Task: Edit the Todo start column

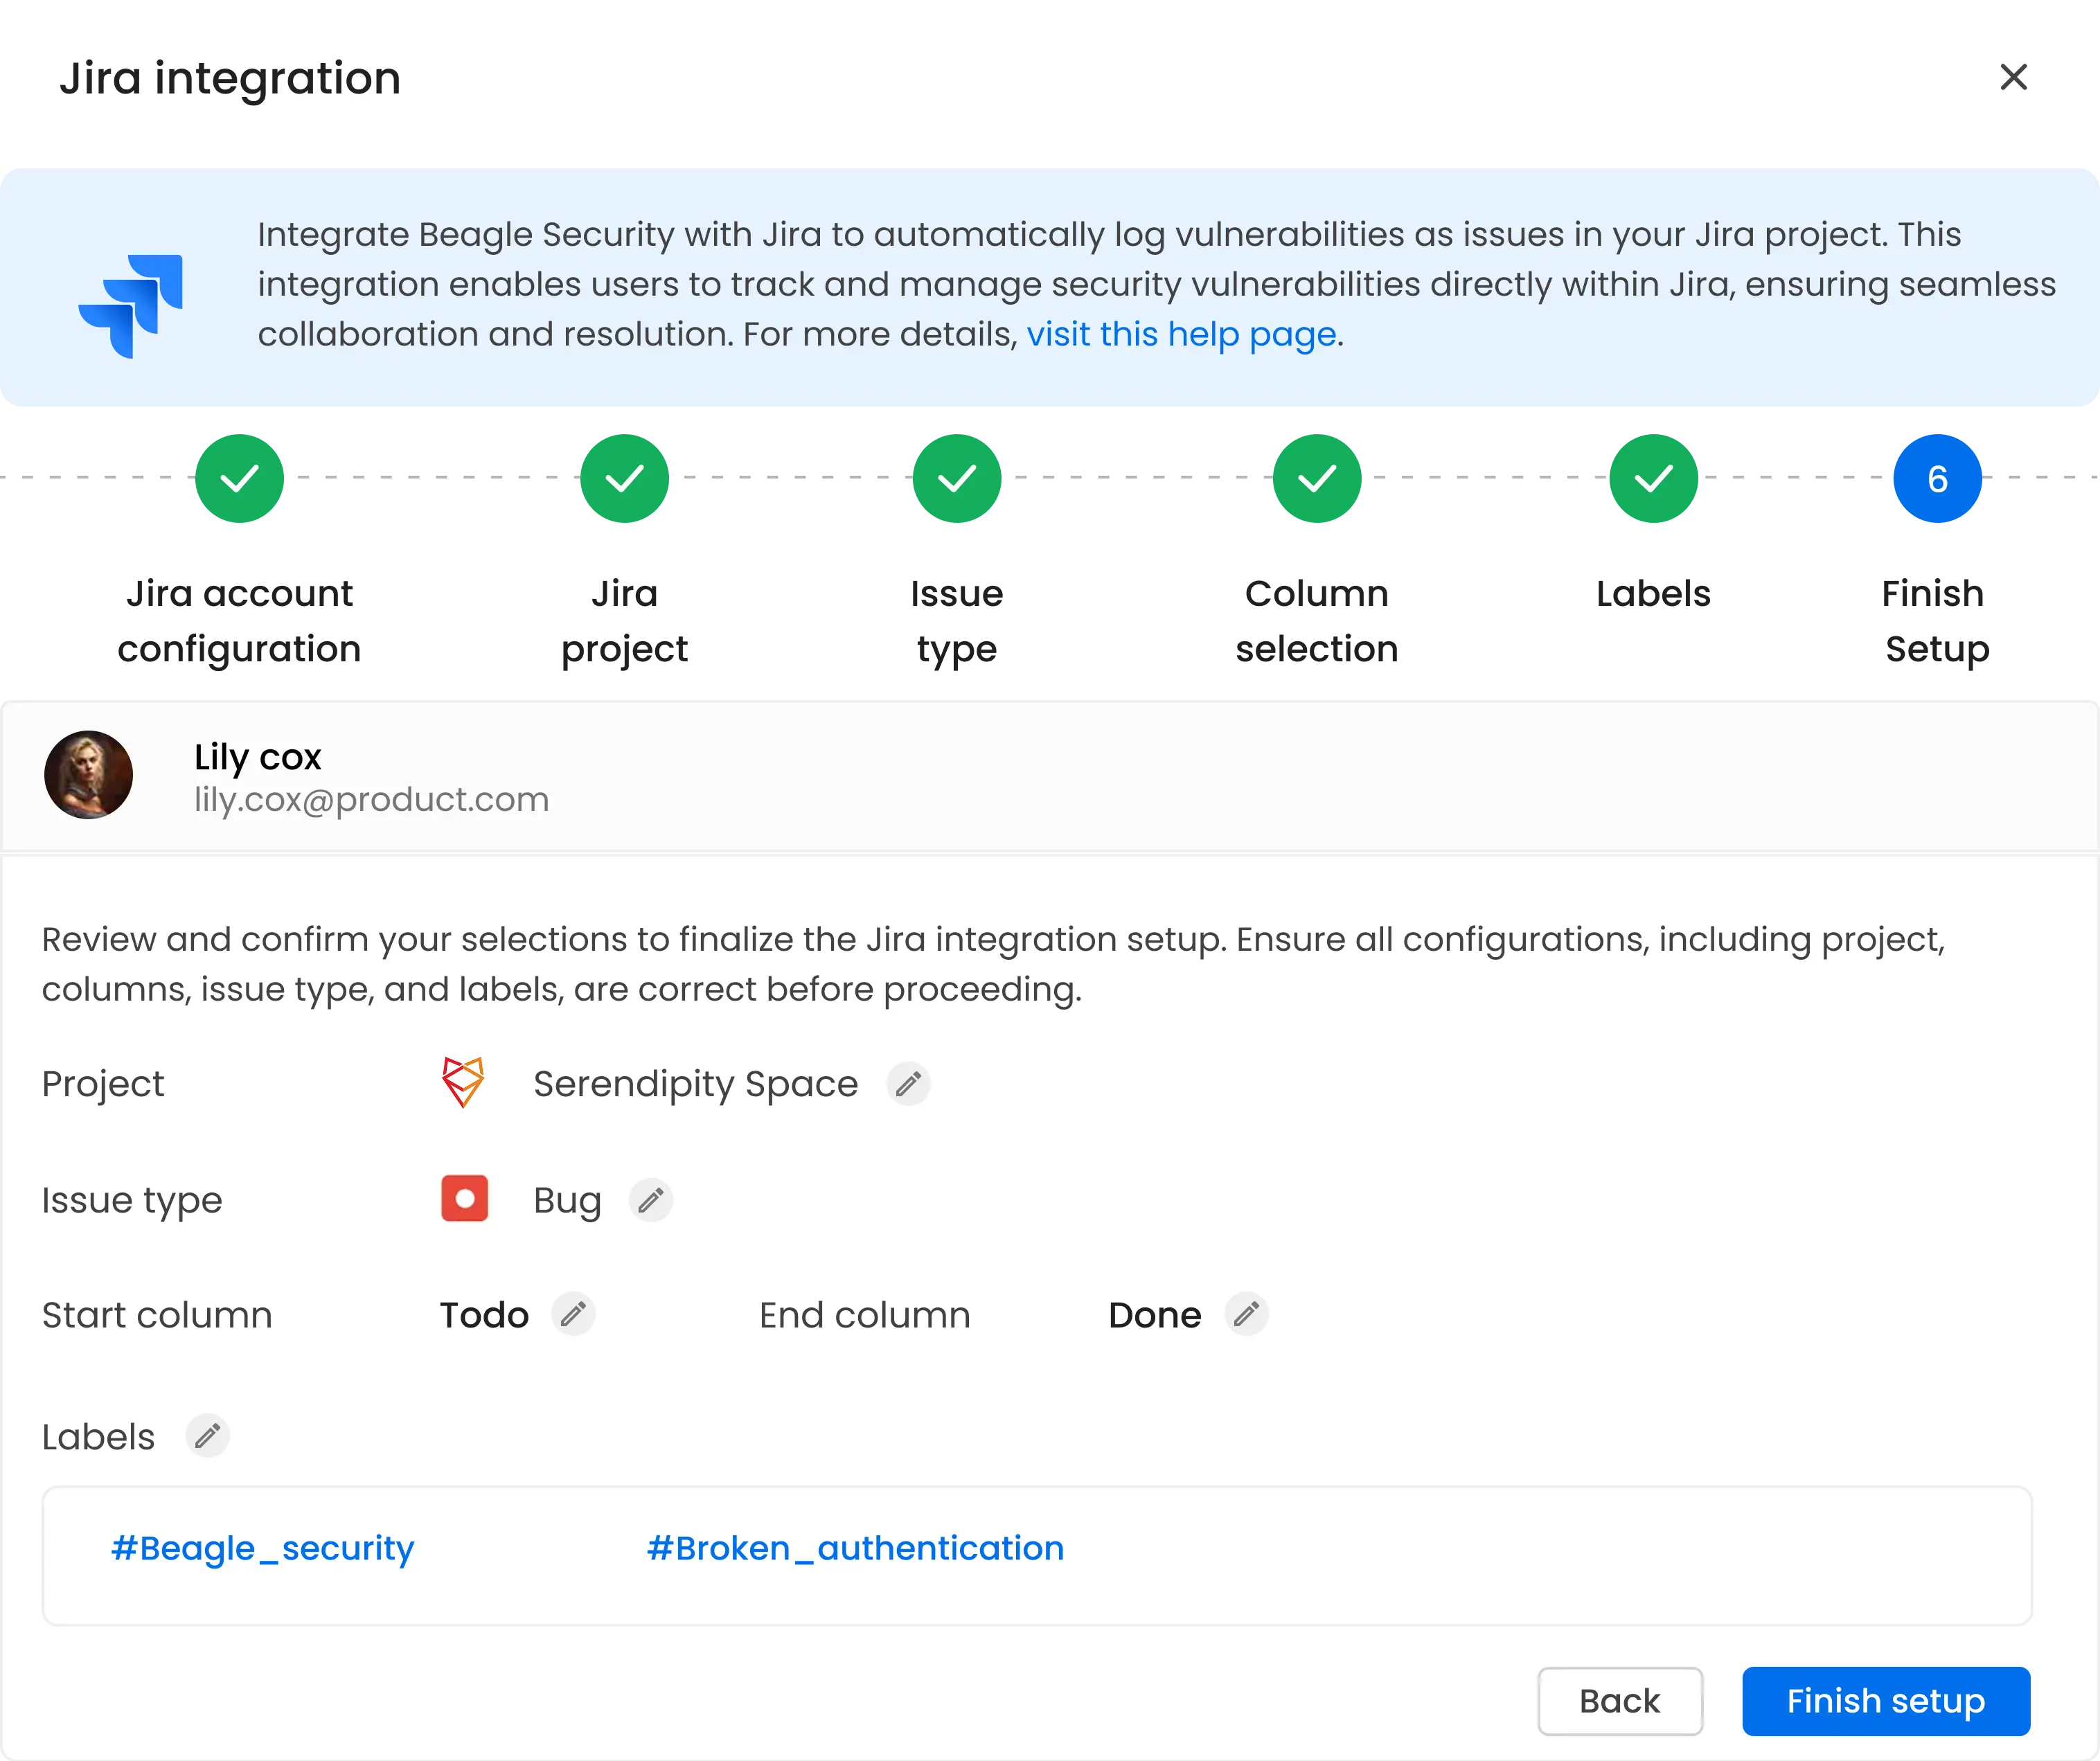Action: [x=573, y=1315]
